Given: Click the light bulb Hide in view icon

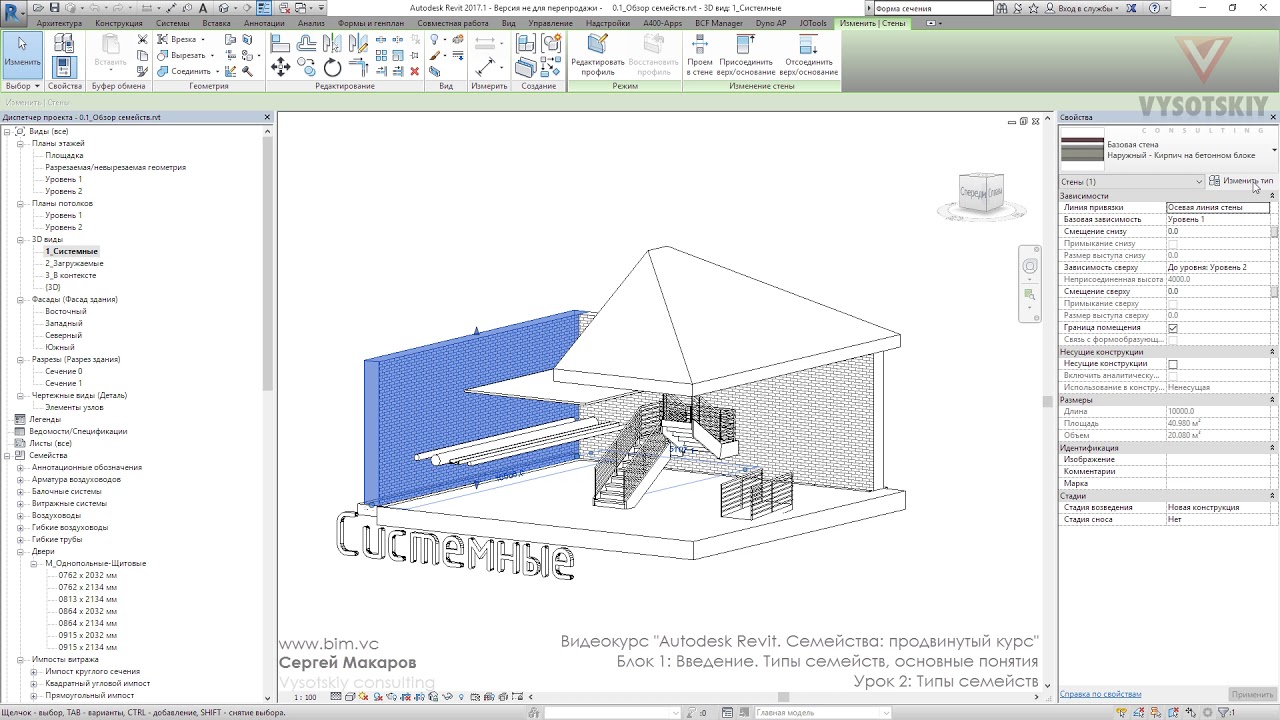Looking at the screenshot, I should 436,40.
